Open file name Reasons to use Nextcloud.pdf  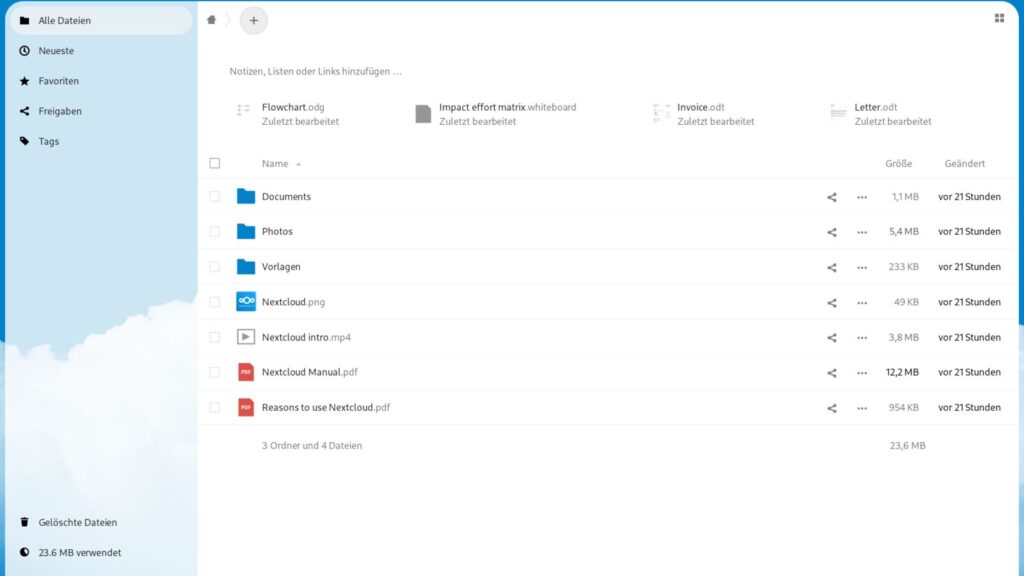pos(326,408)
